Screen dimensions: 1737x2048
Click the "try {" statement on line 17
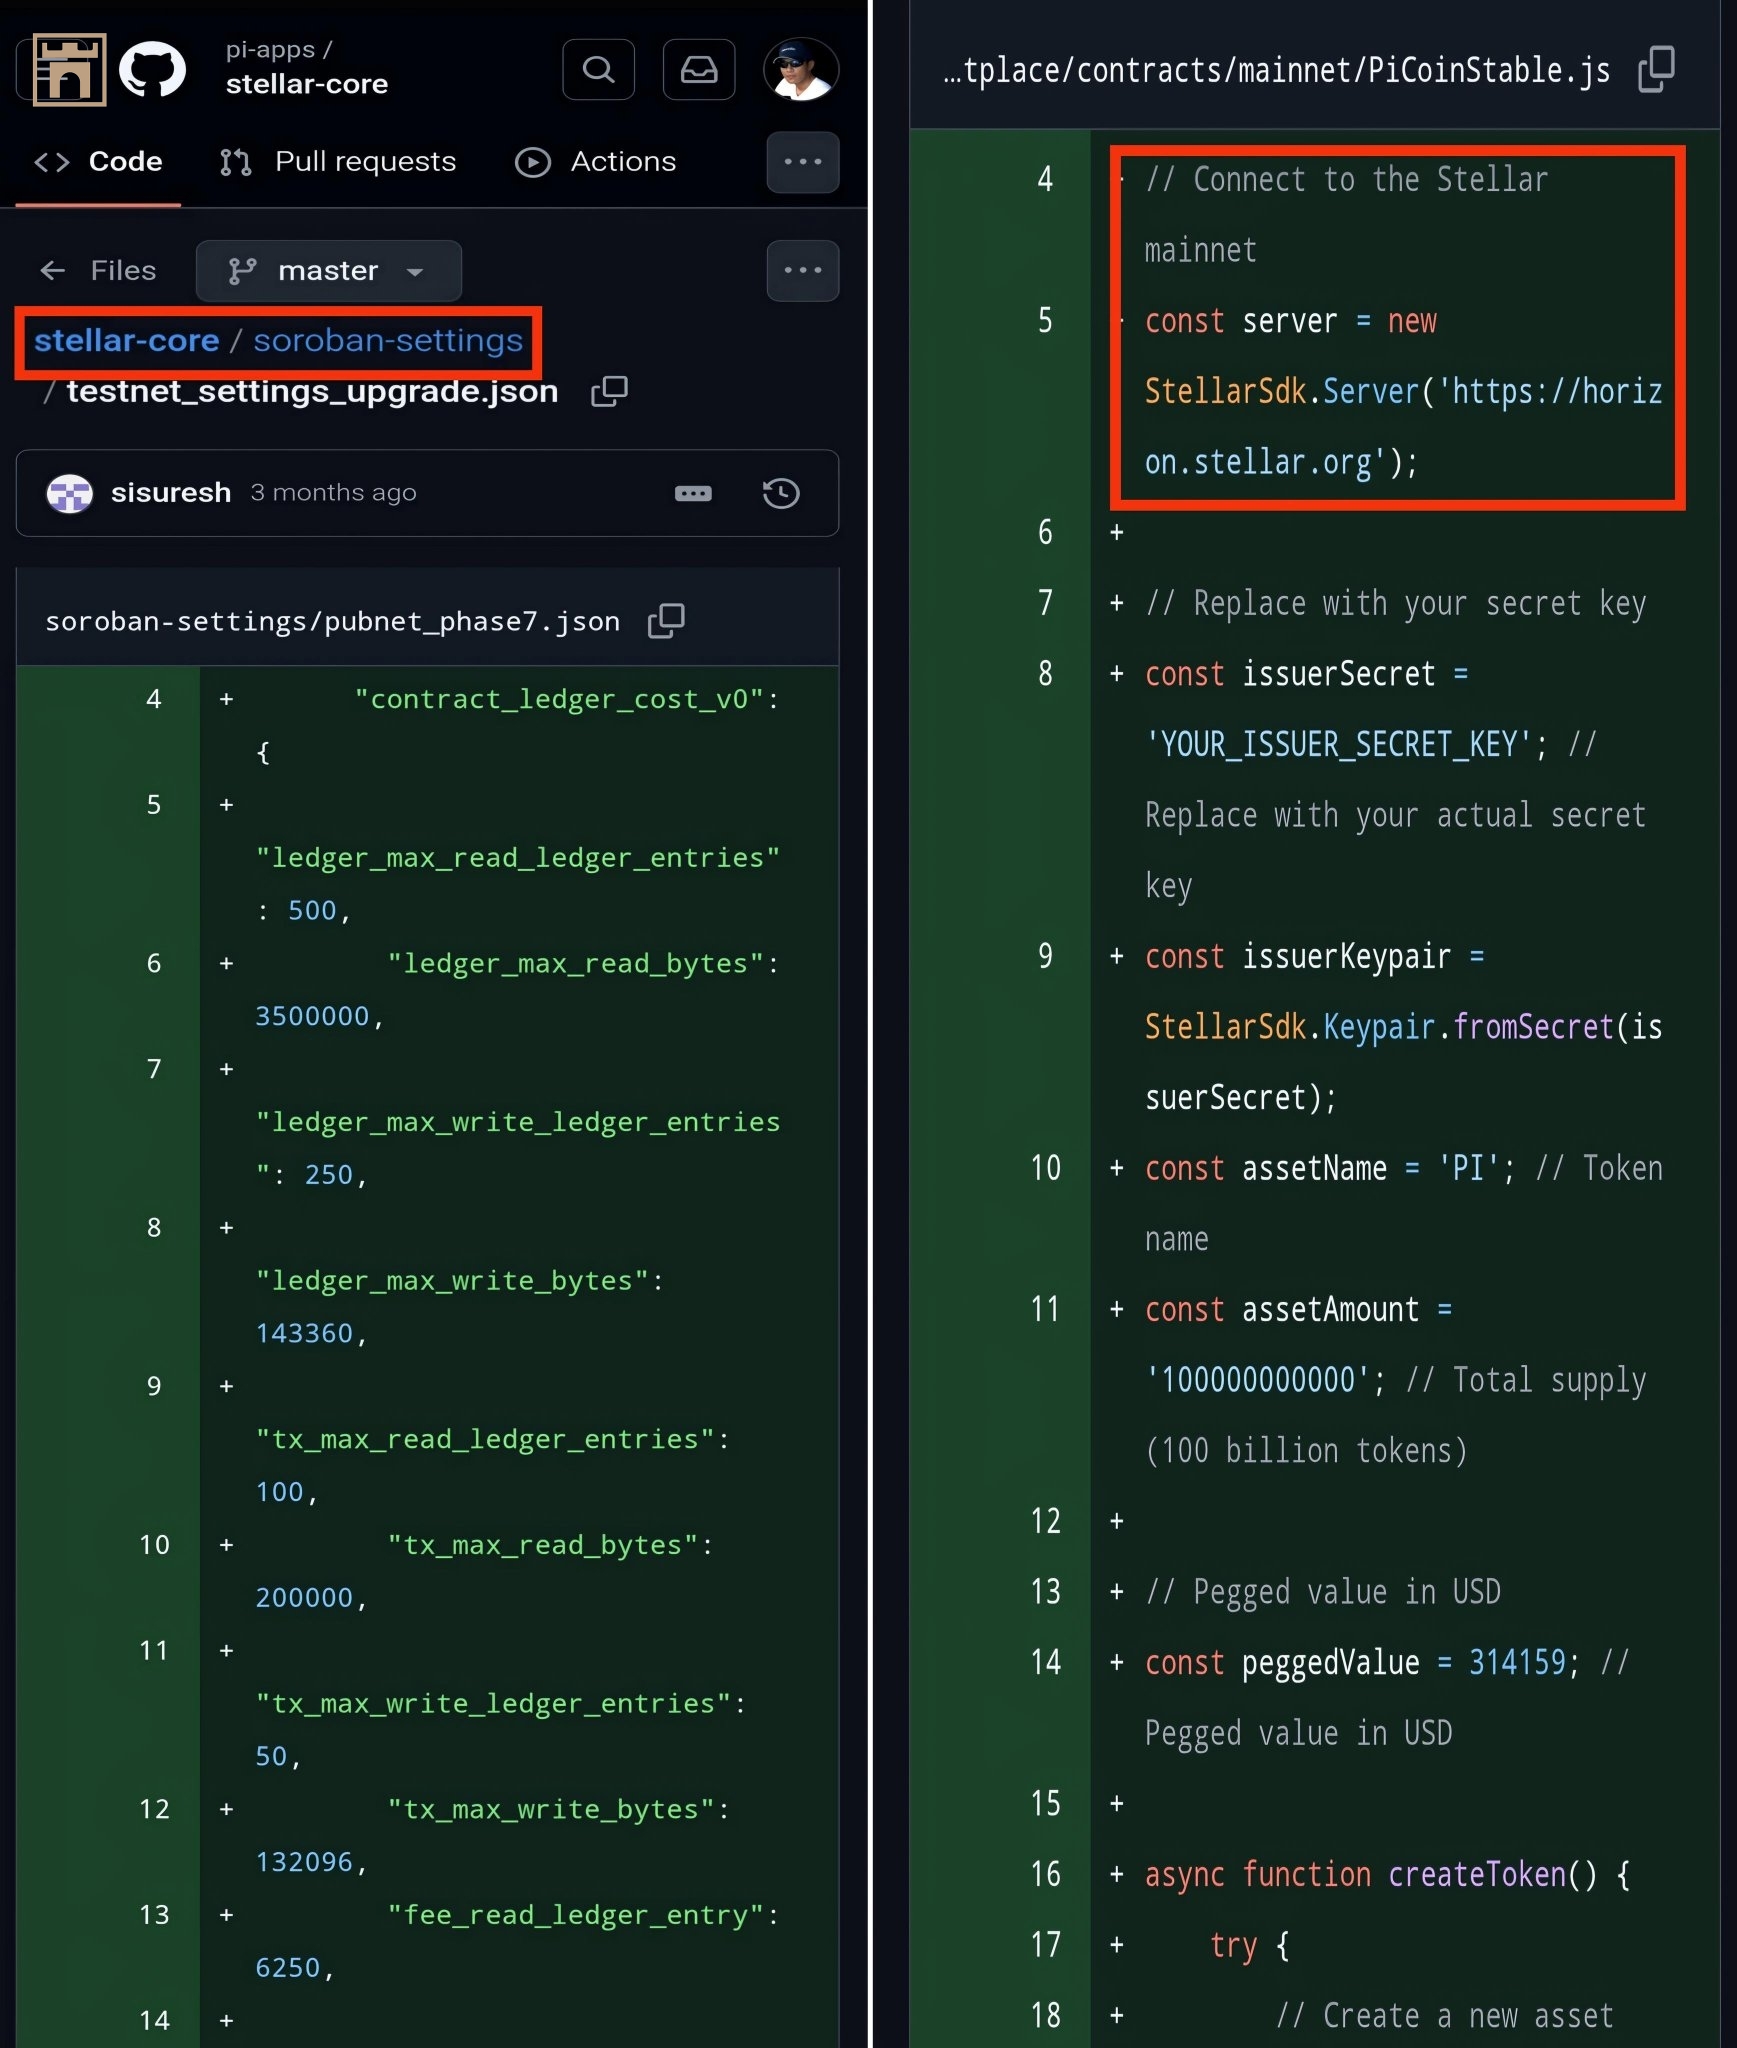pos(1249,1946)
